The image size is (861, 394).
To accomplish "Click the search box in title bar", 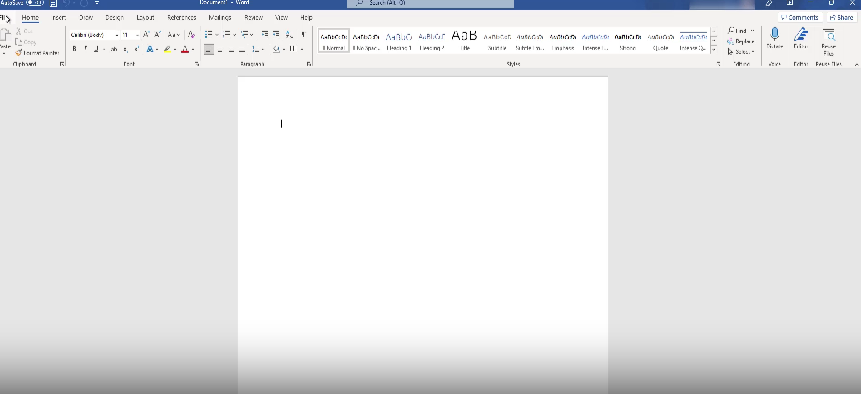I will coord(430,3).
